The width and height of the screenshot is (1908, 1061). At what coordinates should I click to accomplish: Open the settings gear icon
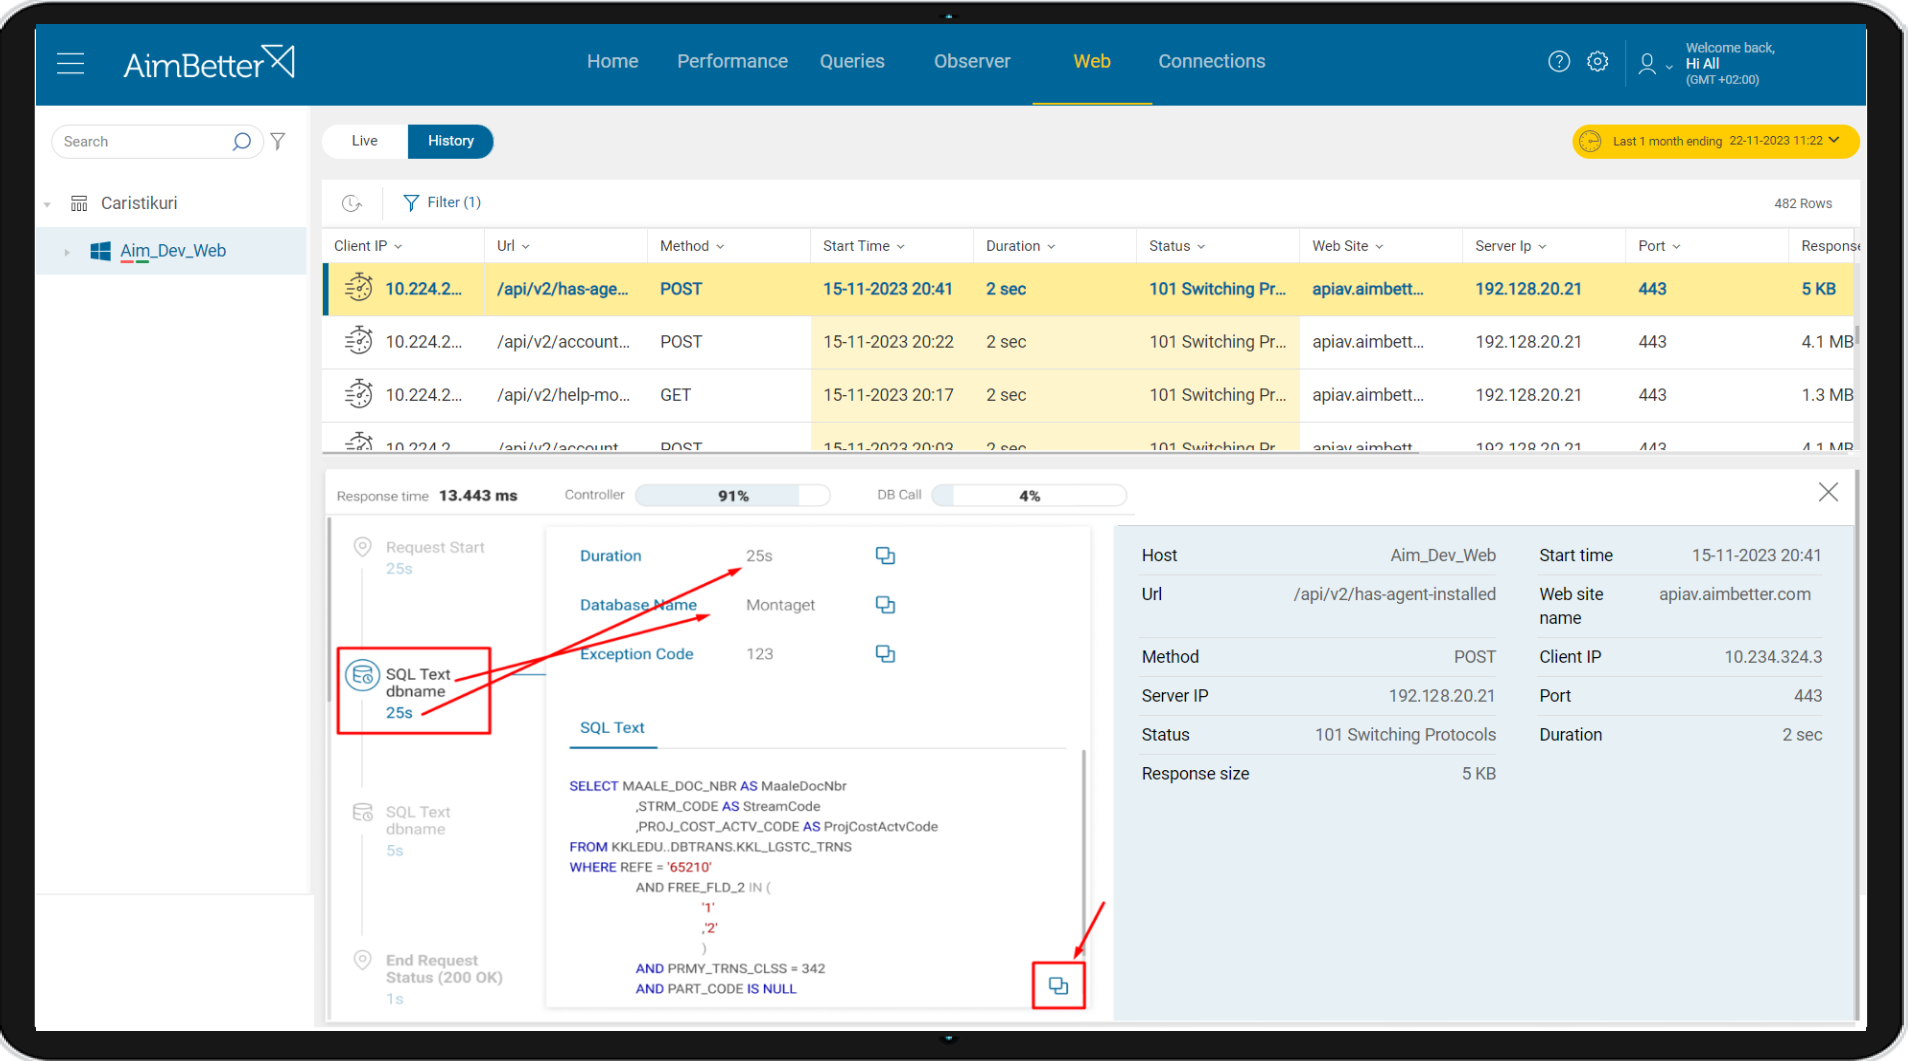1597,62
